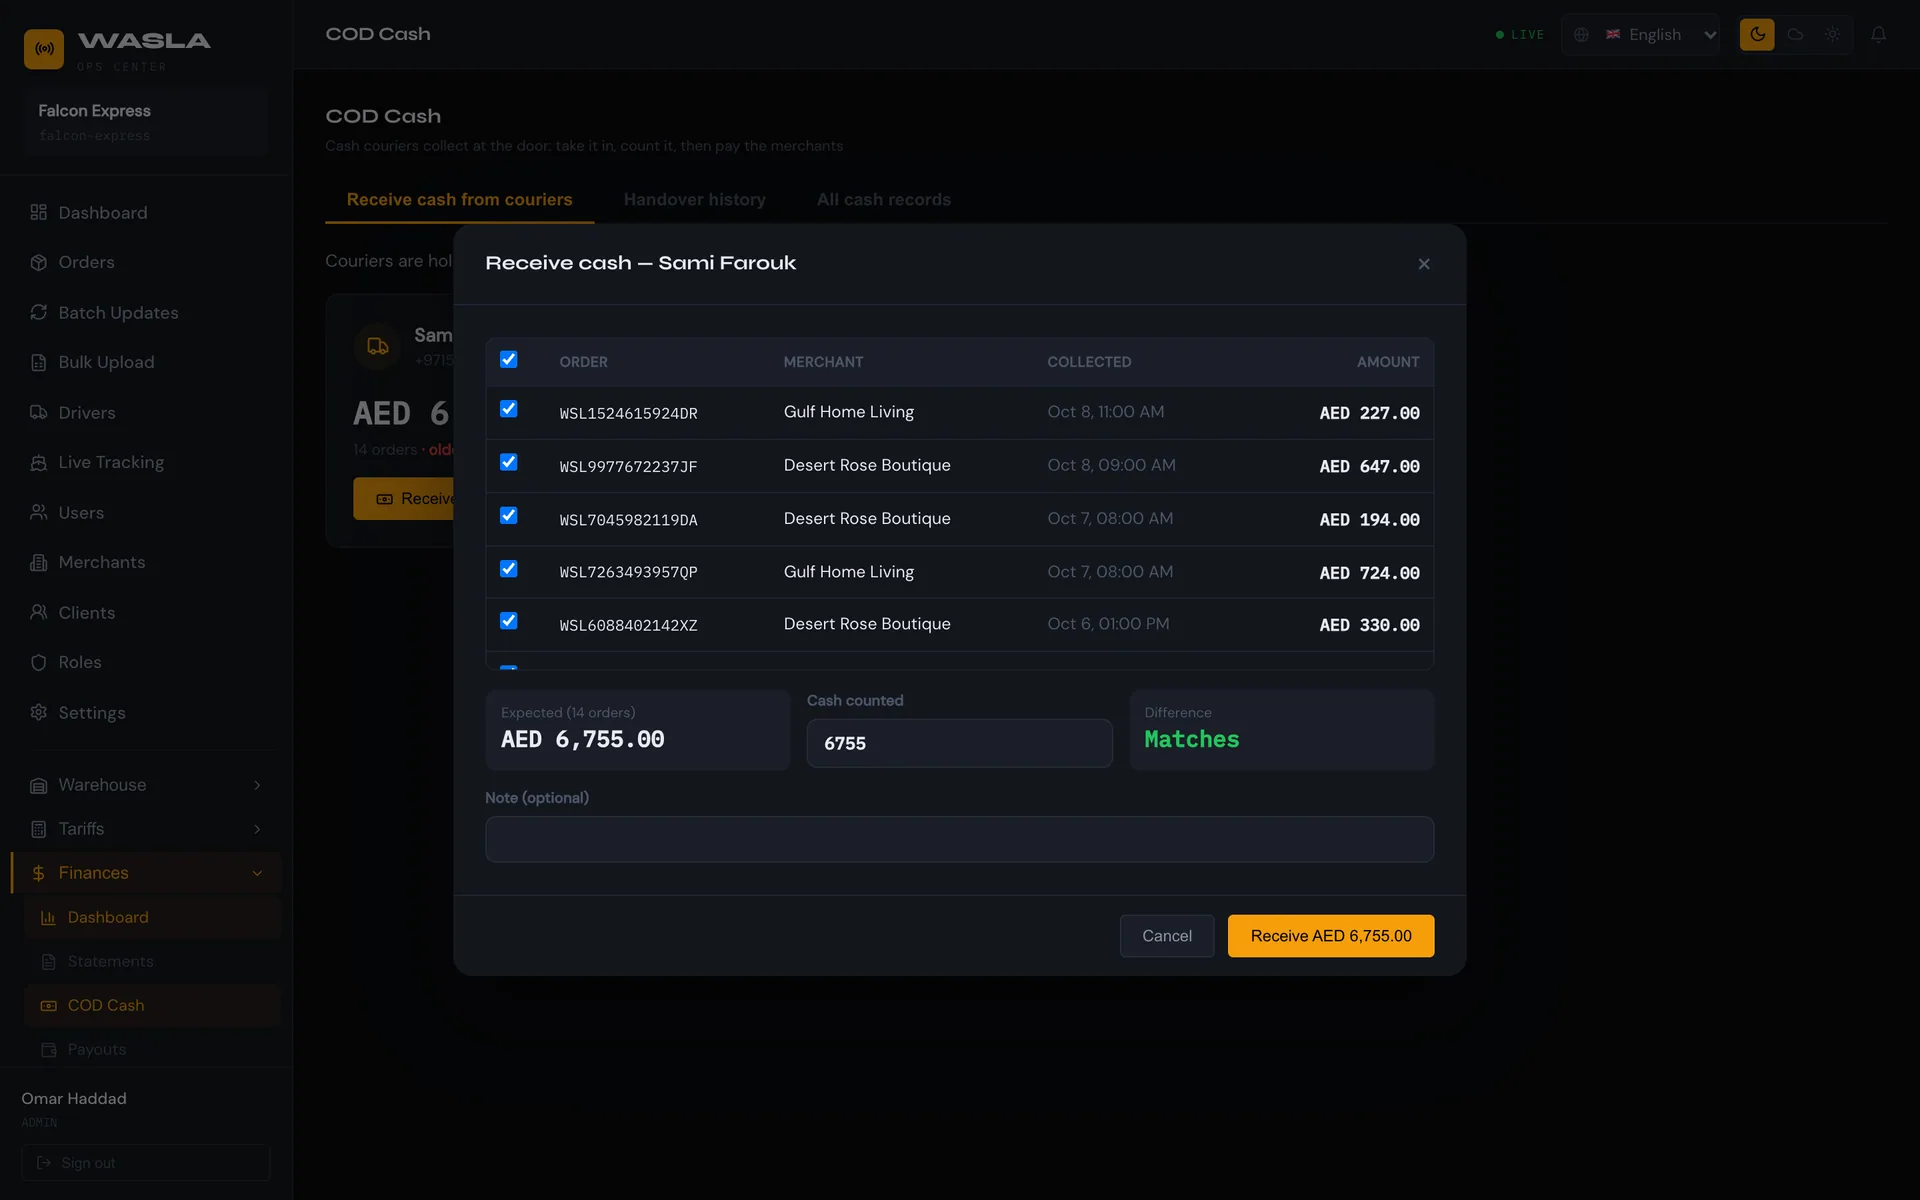This screenshot has height=1200, width=1920.
Task: Click the Bulk Upload file icon
Action: pos(38,362)
